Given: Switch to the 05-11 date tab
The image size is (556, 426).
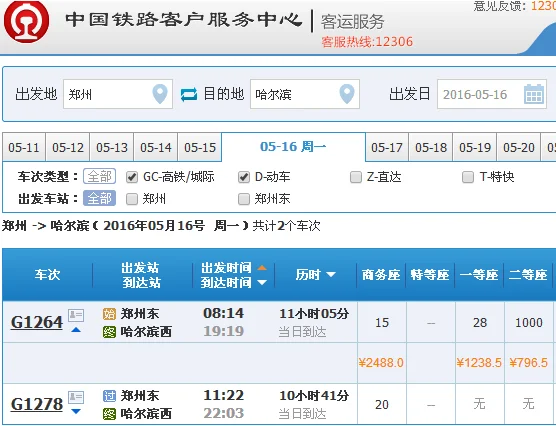Looking at the screenshot, I should pyautogui.click(x=24, y=147).
